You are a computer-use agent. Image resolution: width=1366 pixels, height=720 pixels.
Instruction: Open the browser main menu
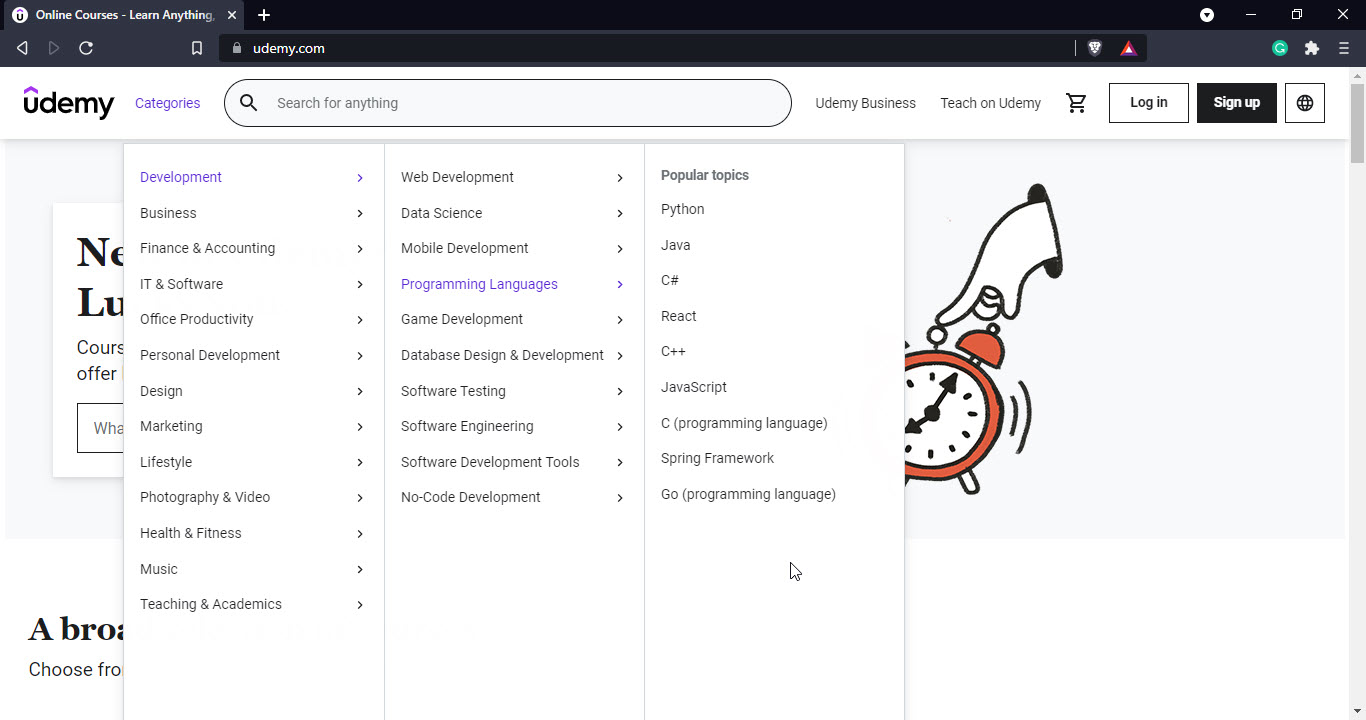point(1344,48)
